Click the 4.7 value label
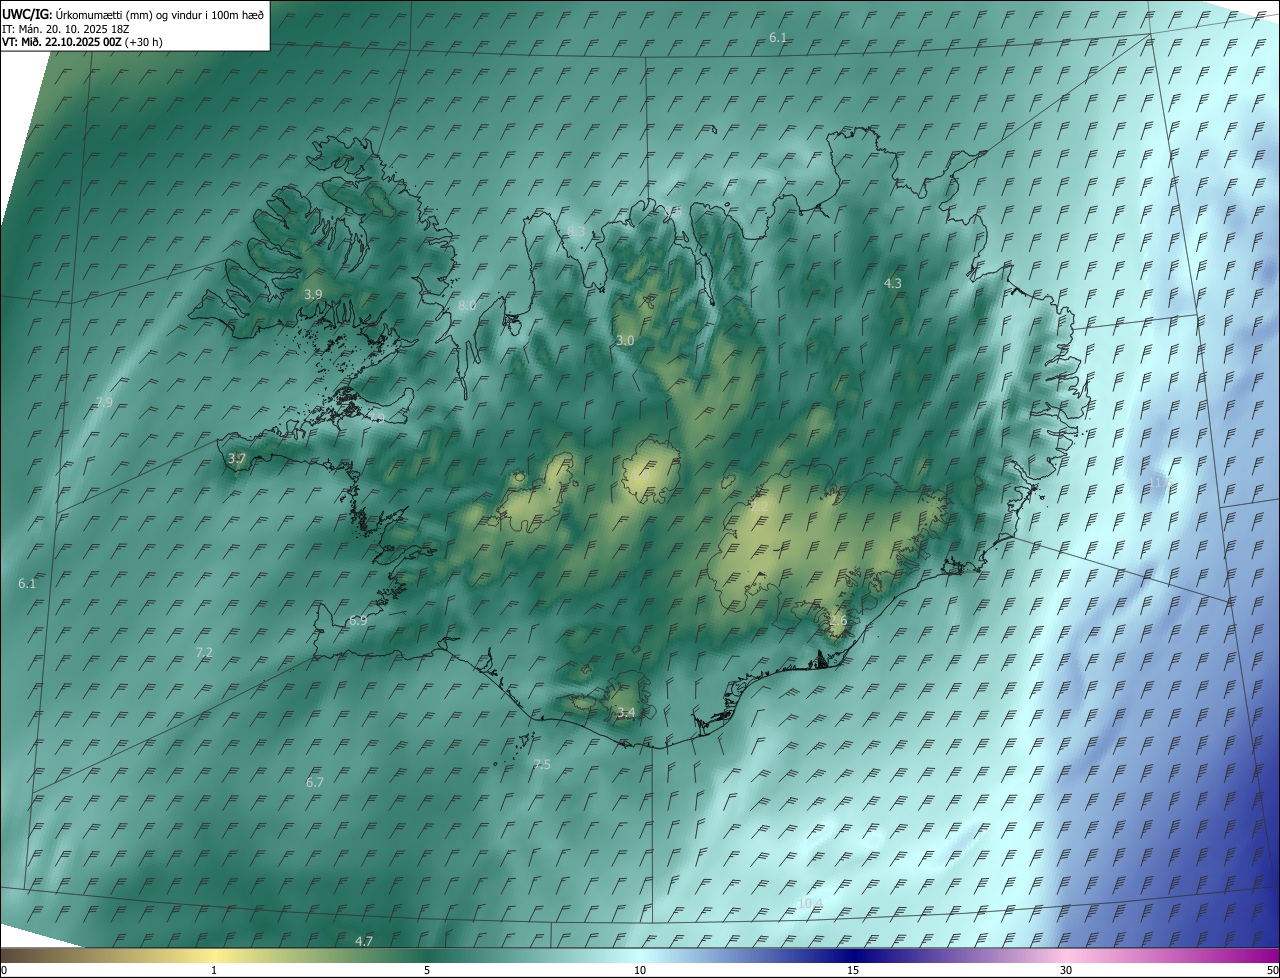The height and width of the screenshot is (978, 1280). (364, 942)
